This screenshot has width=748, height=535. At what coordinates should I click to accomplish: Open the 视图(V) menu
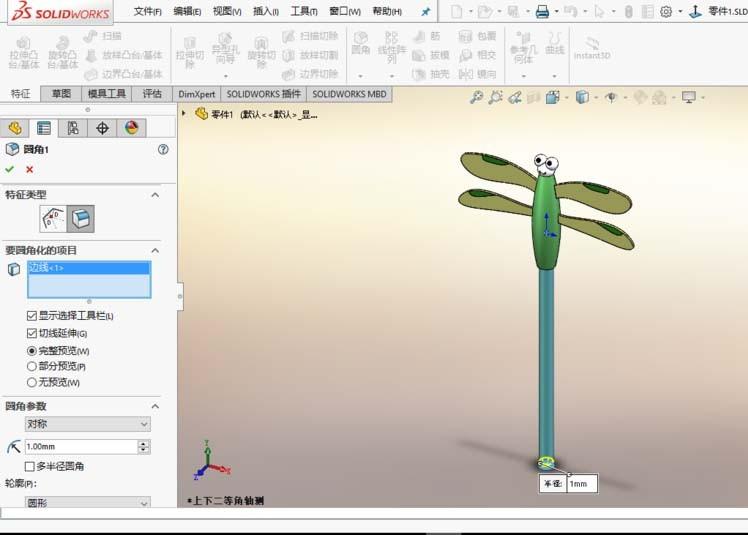(x=227, y=11)
